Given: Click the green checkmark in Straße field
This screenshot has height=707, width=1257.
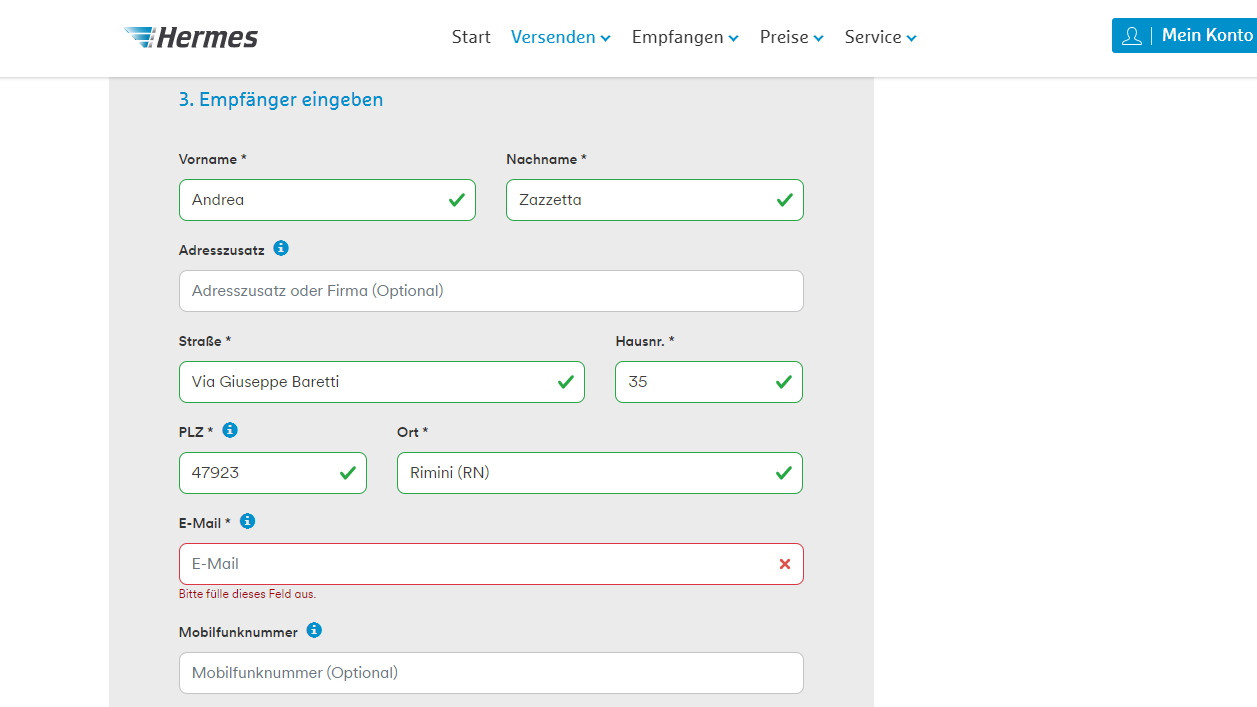Looking at the screenshot, I should [566, 382].
